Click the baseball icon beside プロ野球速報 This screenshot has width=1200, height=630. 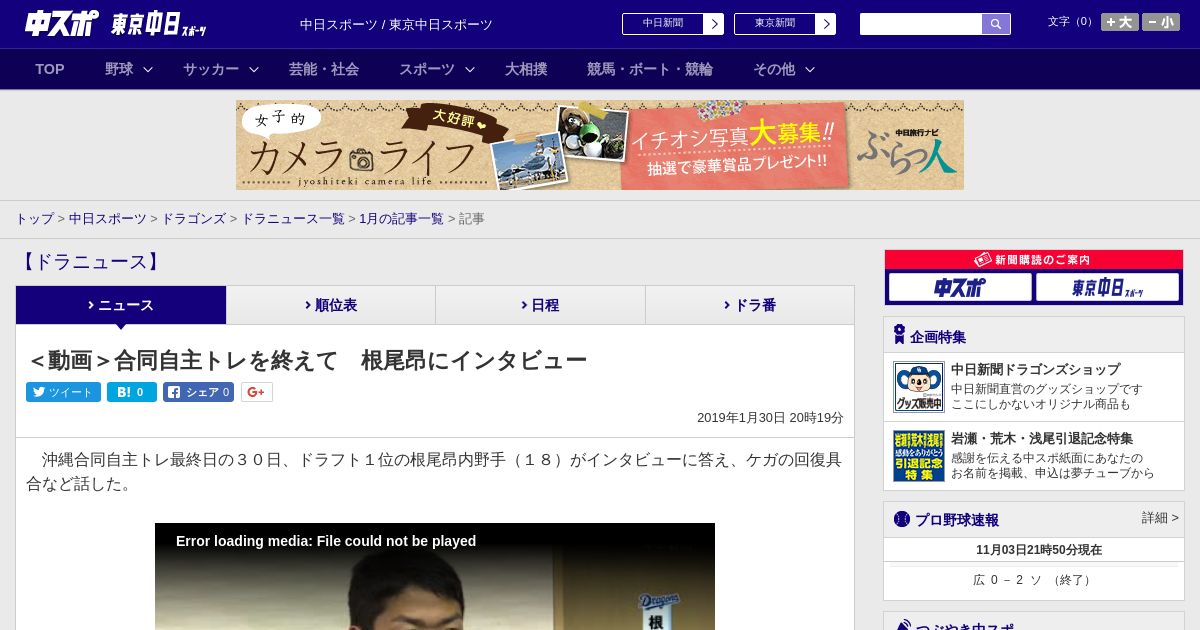[902, 519]
